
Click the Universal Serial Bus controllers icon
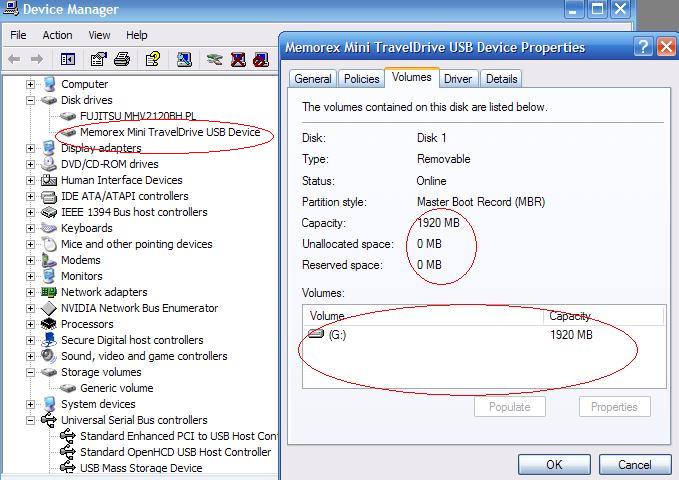[x=48, y=420]
